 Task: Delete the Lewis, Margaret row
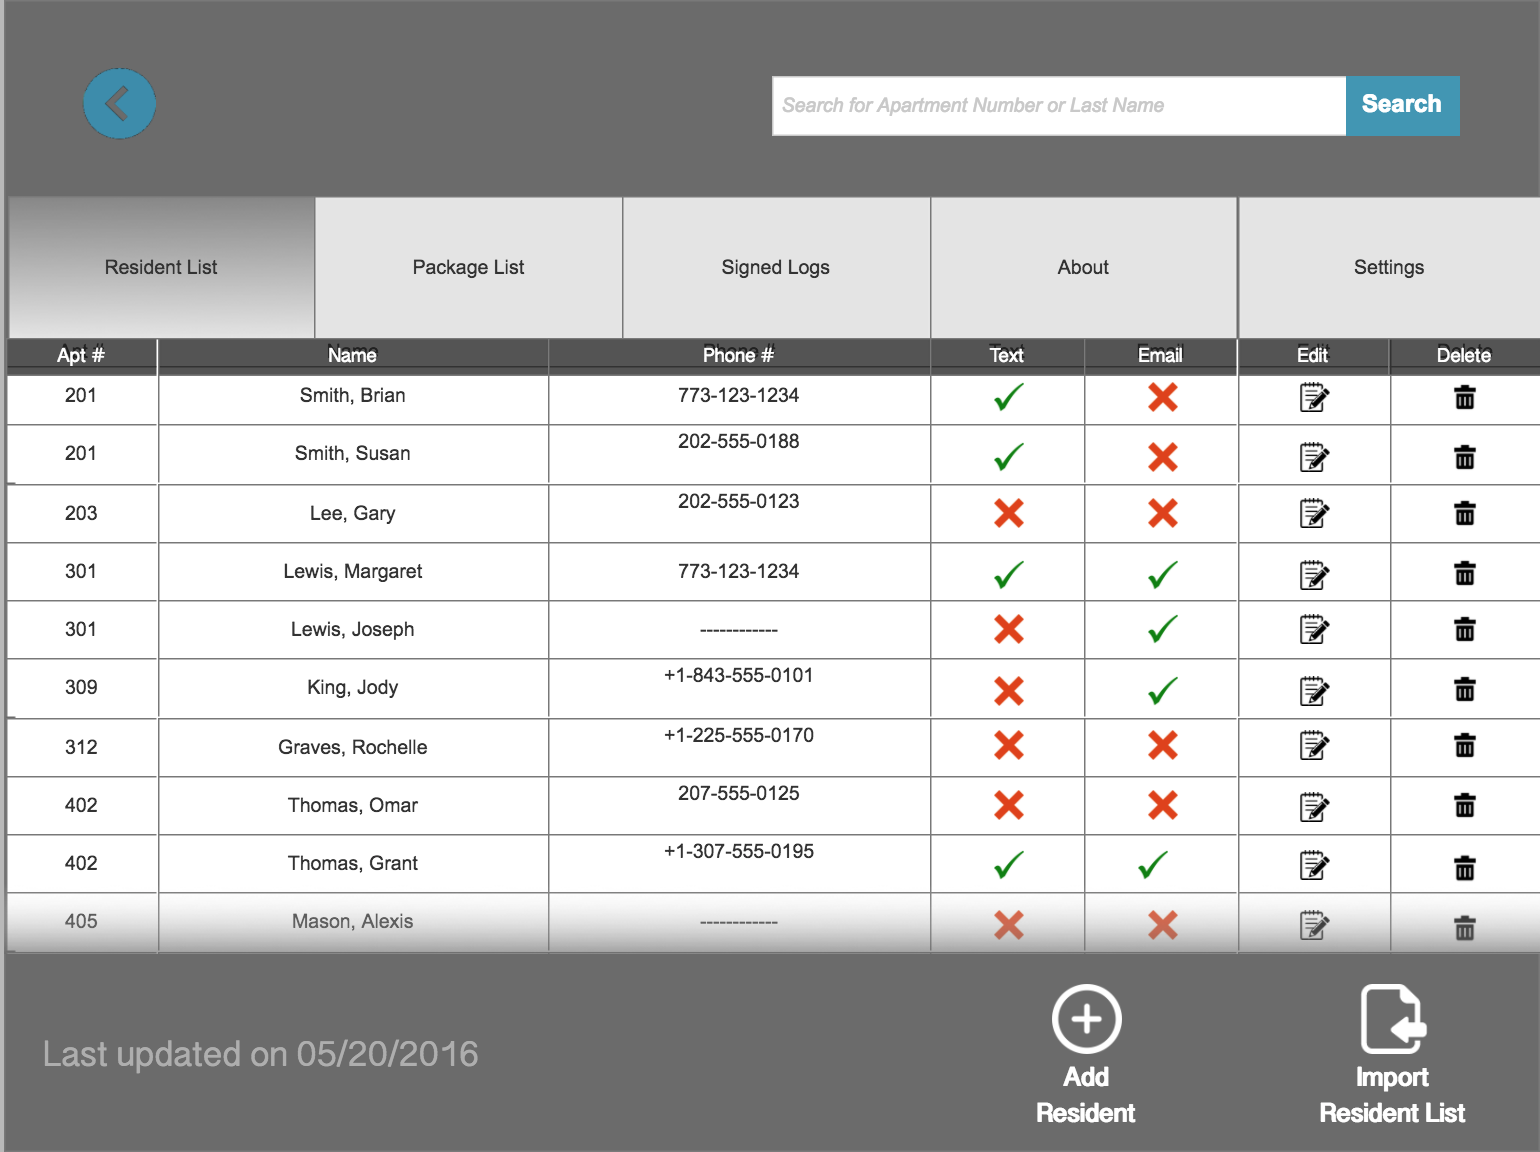click(1465, 573)
